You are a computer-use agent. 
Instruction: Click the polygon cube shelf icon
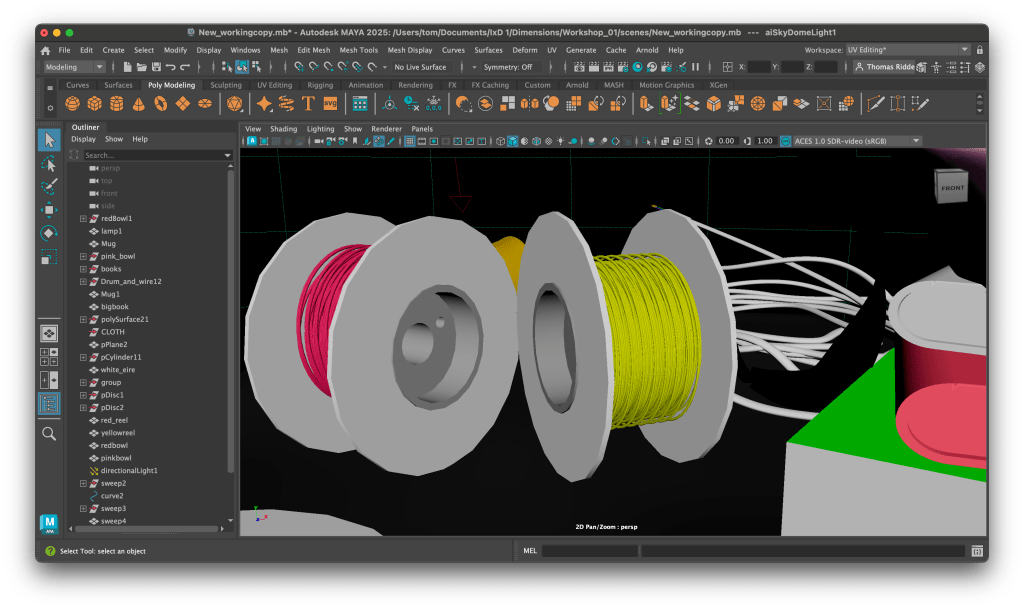94,104
